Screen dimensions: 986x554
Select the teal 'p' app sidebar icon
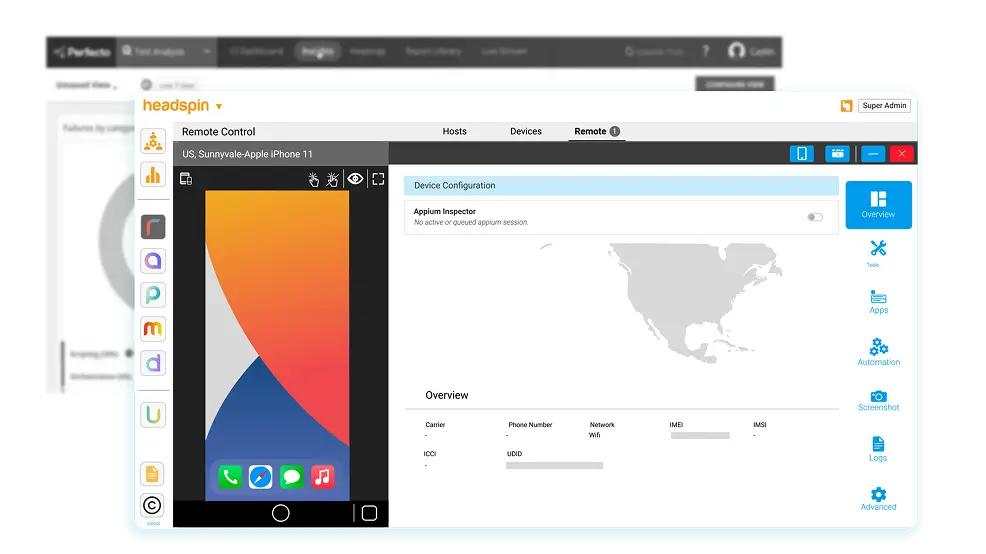[x=153, y=294]
